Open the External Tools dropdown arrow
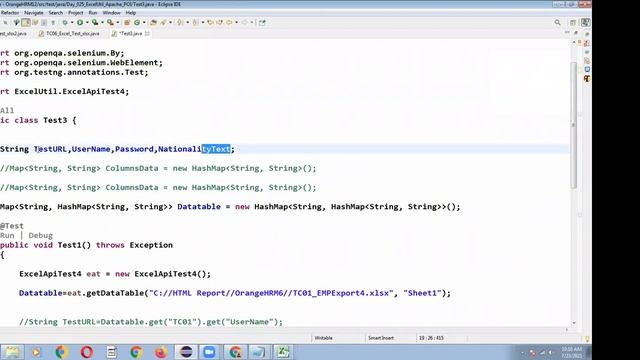Screen dimensions: 640x360 118,22
